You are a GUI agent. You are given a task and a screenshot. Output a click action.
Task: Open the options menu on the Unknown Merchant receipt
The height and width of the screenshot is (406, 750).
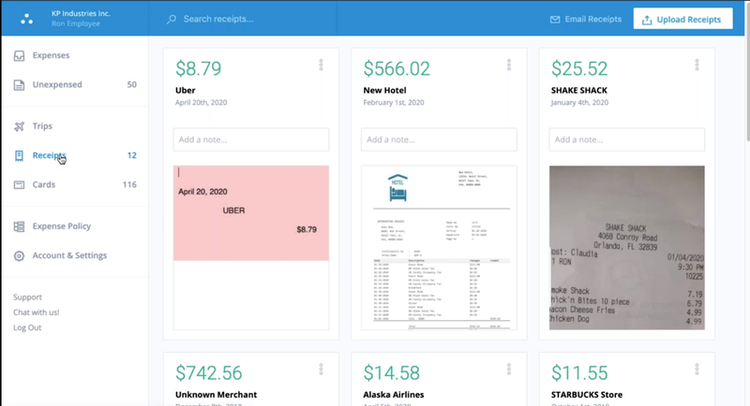tap(321, 369)
